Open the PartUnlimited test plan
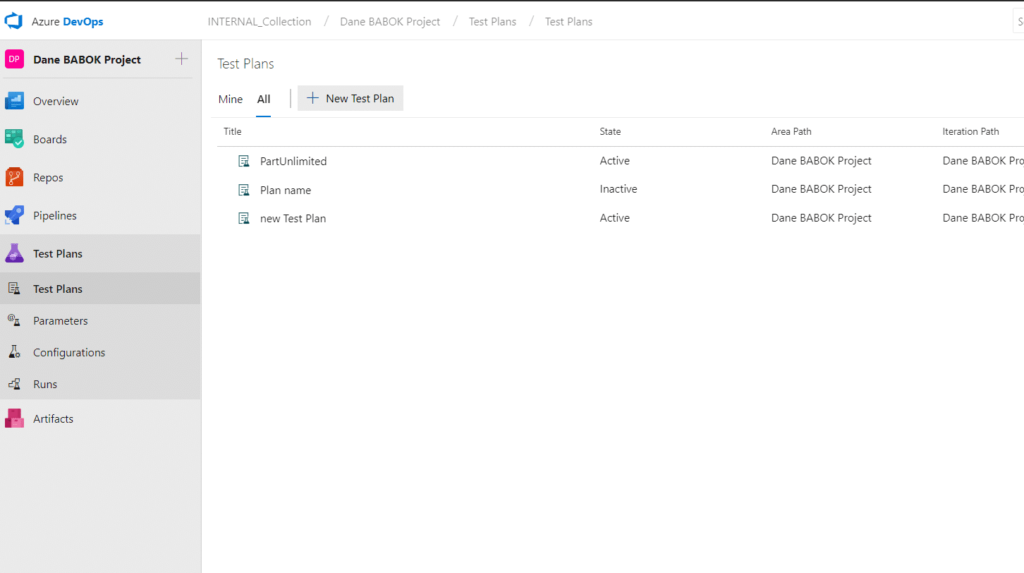This screenshot has height=573, width=1024. pyautogui.click(x=293, y=161)
